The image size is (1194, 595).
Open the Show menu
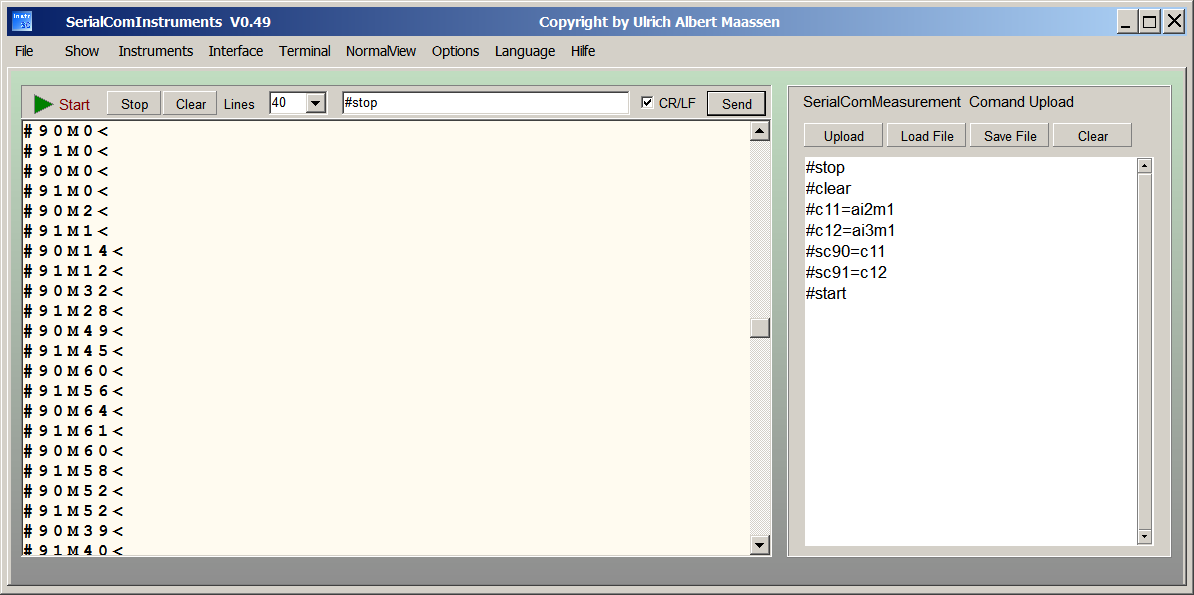81,51
